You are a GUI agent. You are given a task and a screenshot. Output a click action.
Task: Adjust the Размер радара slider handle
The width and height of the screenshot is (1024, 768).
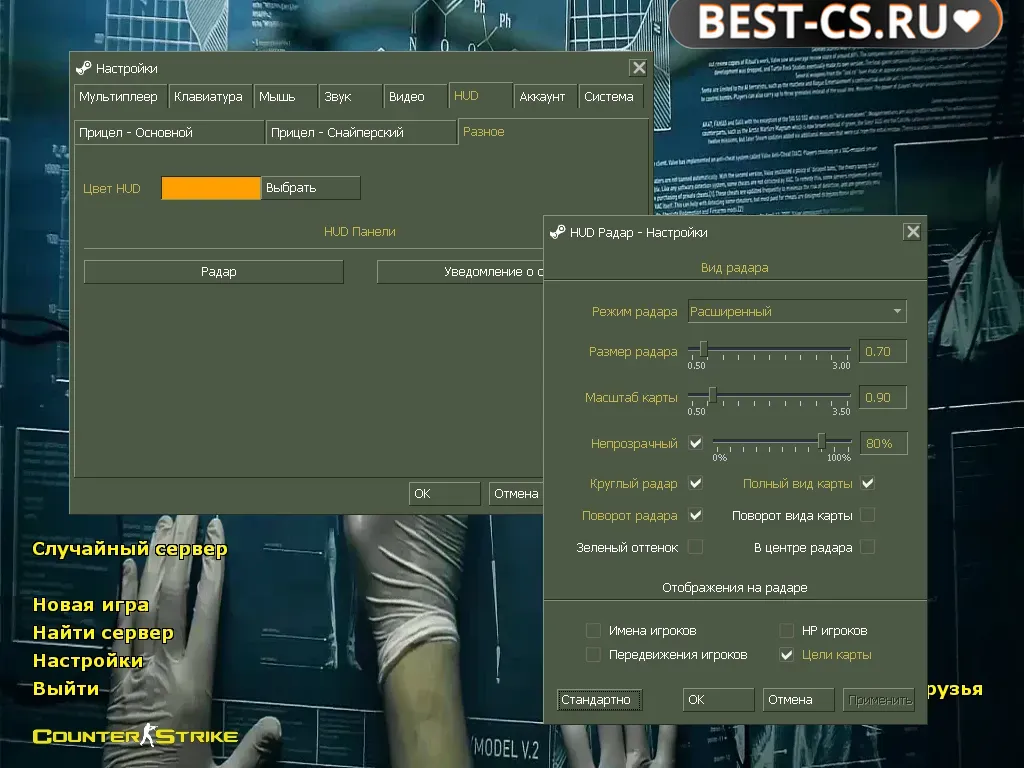coord(703,349)
